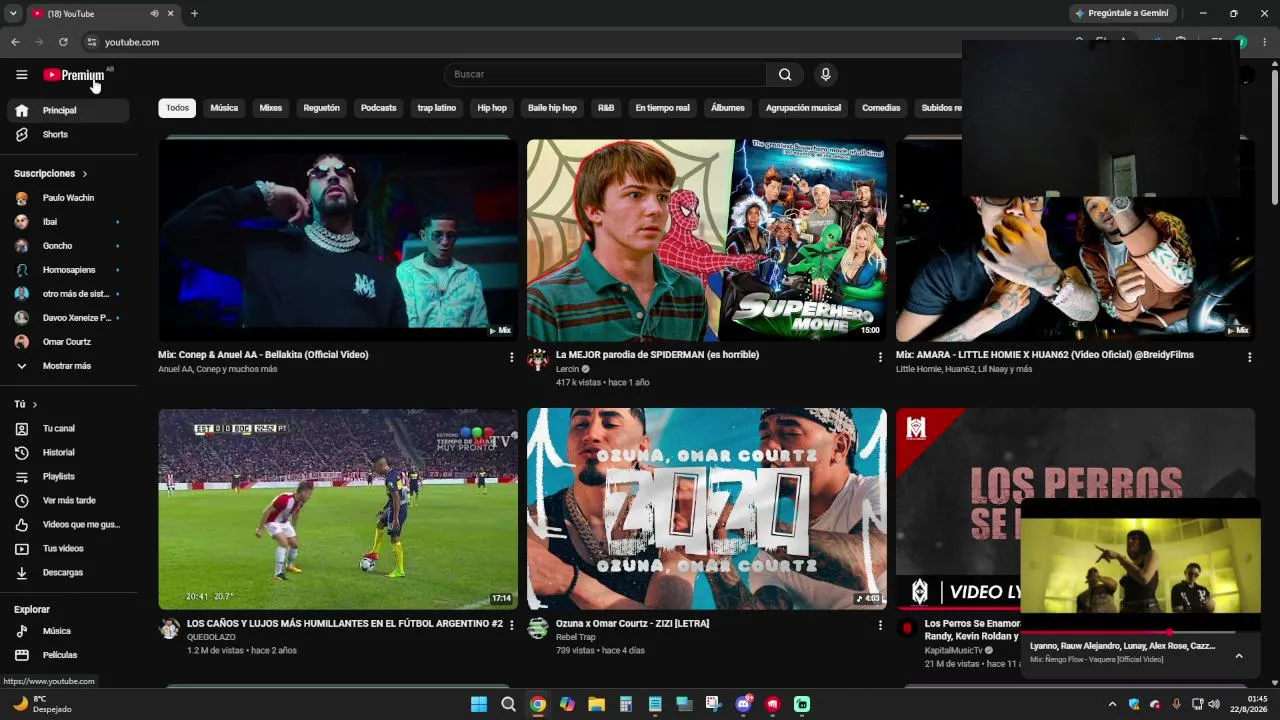Seek on the miniplayer progress bar
The width and height of the screenshot is (1280, 720).
(x=1140, y=632)
